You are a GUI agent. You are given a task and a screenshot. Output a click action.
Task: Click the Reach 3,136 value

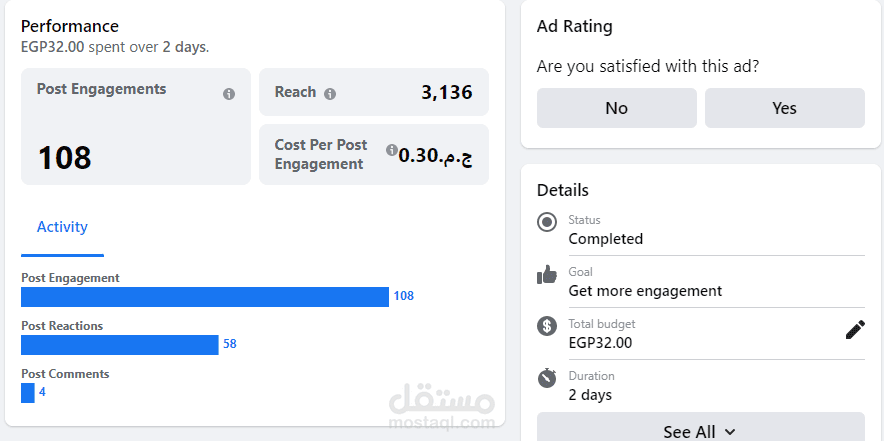click(446, 93)
